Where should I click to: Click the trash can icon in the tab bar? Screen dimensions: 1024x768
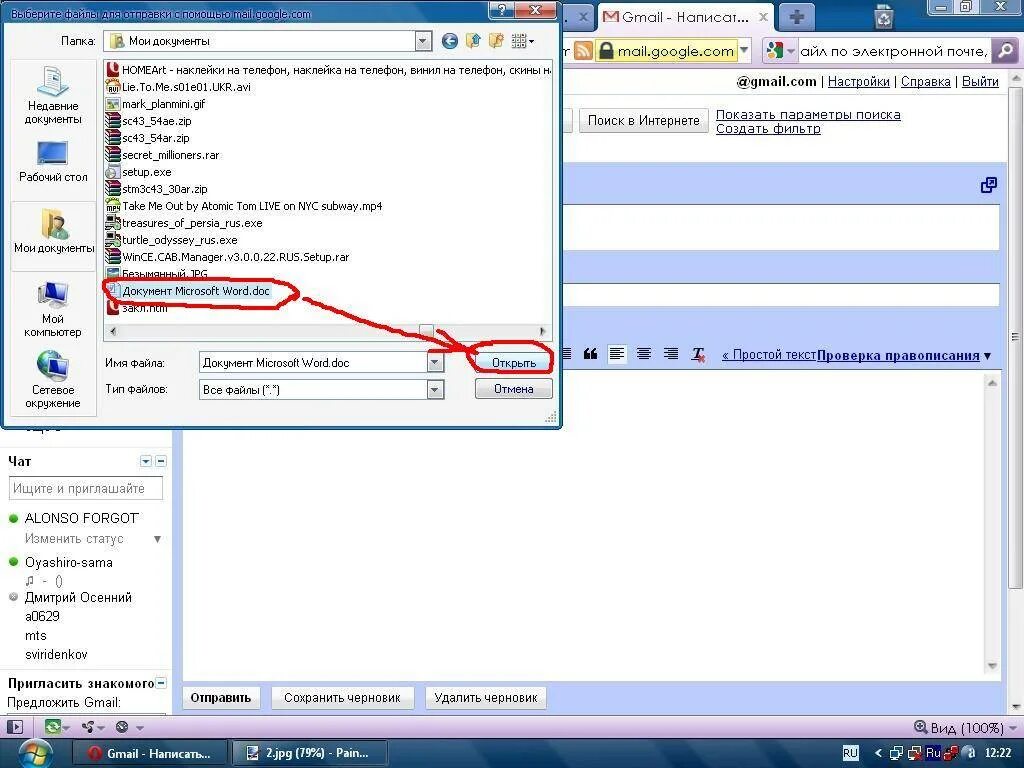pyautogui.click(x=883, y=16)
